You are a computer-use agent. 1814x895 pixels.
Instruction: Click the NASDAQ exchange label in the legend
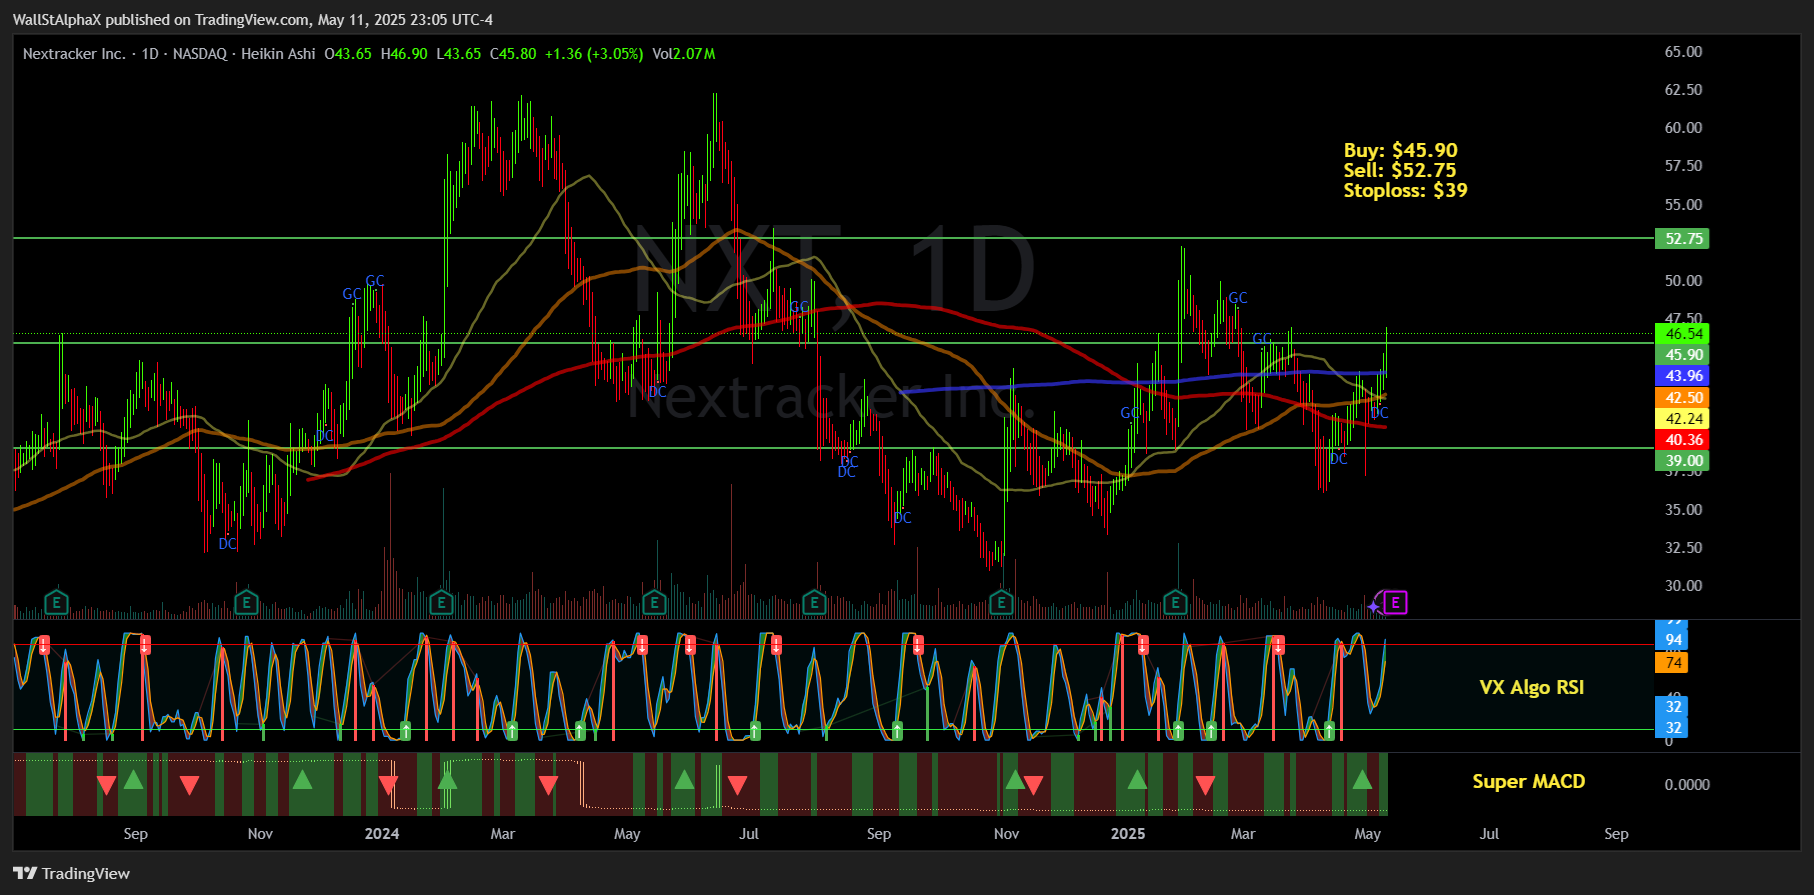200,54
